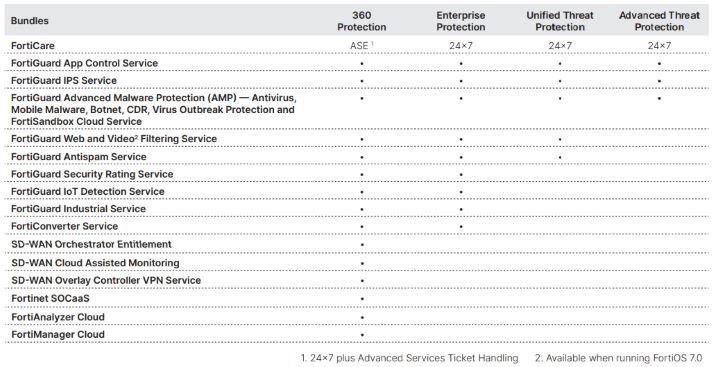Click FortiGuard IoT Detection Service label
Image resolution: width=714 pixels, height=367 pixels.
click(87, 191)
